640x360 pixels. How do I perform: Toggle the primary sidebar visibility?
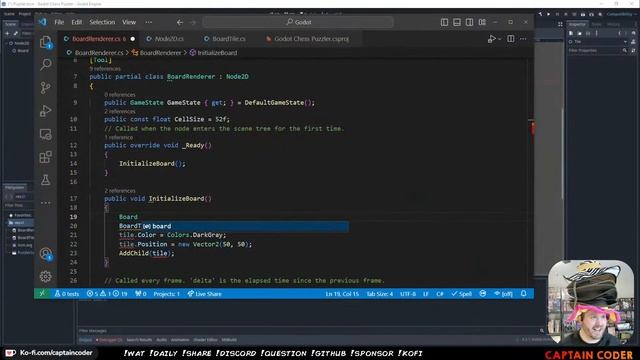pos(444,22)
